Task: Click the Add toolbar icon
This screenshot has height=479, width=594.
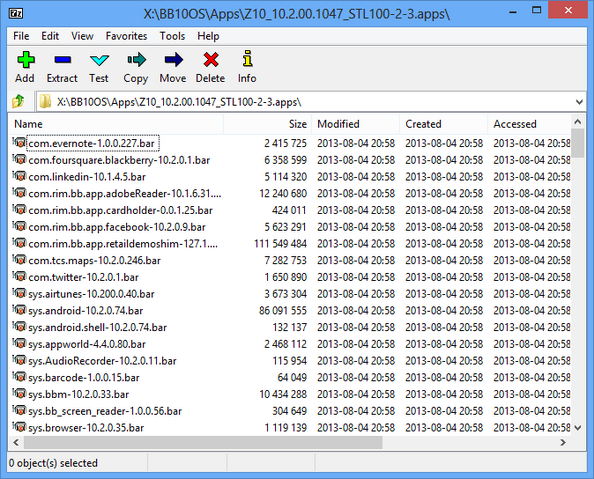Action: click(x=25, y=59)
